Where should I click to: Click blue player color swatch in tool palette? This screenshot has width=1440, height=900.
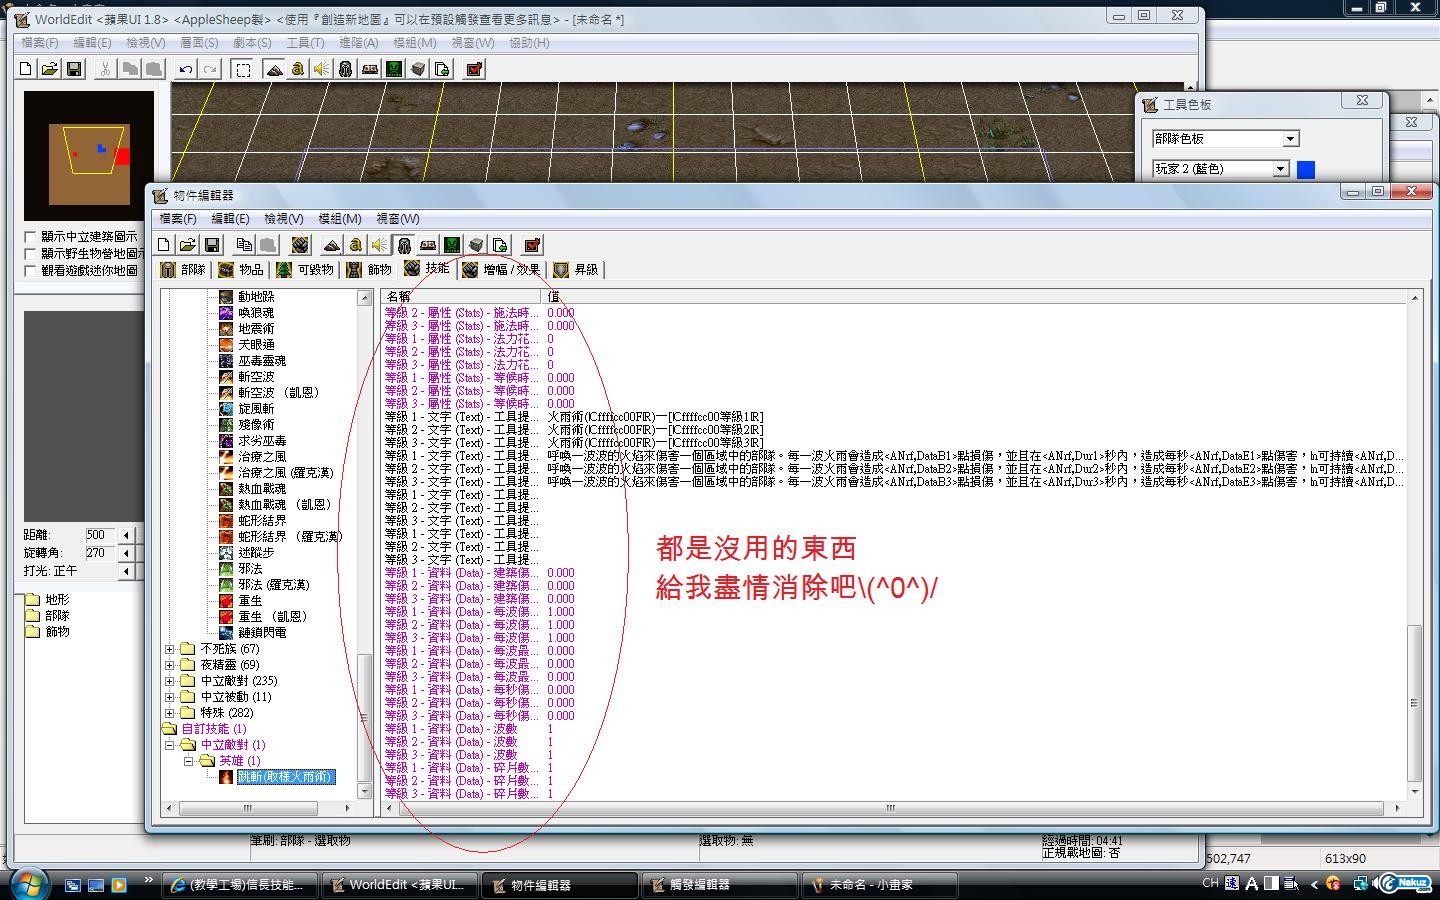tap(1306, 169)
